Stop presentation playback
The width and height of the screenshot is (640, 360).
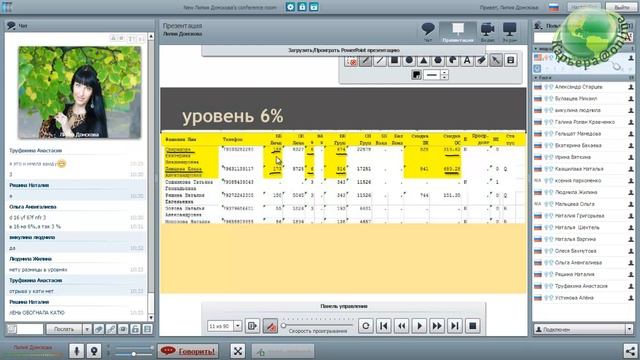(473, 326)
